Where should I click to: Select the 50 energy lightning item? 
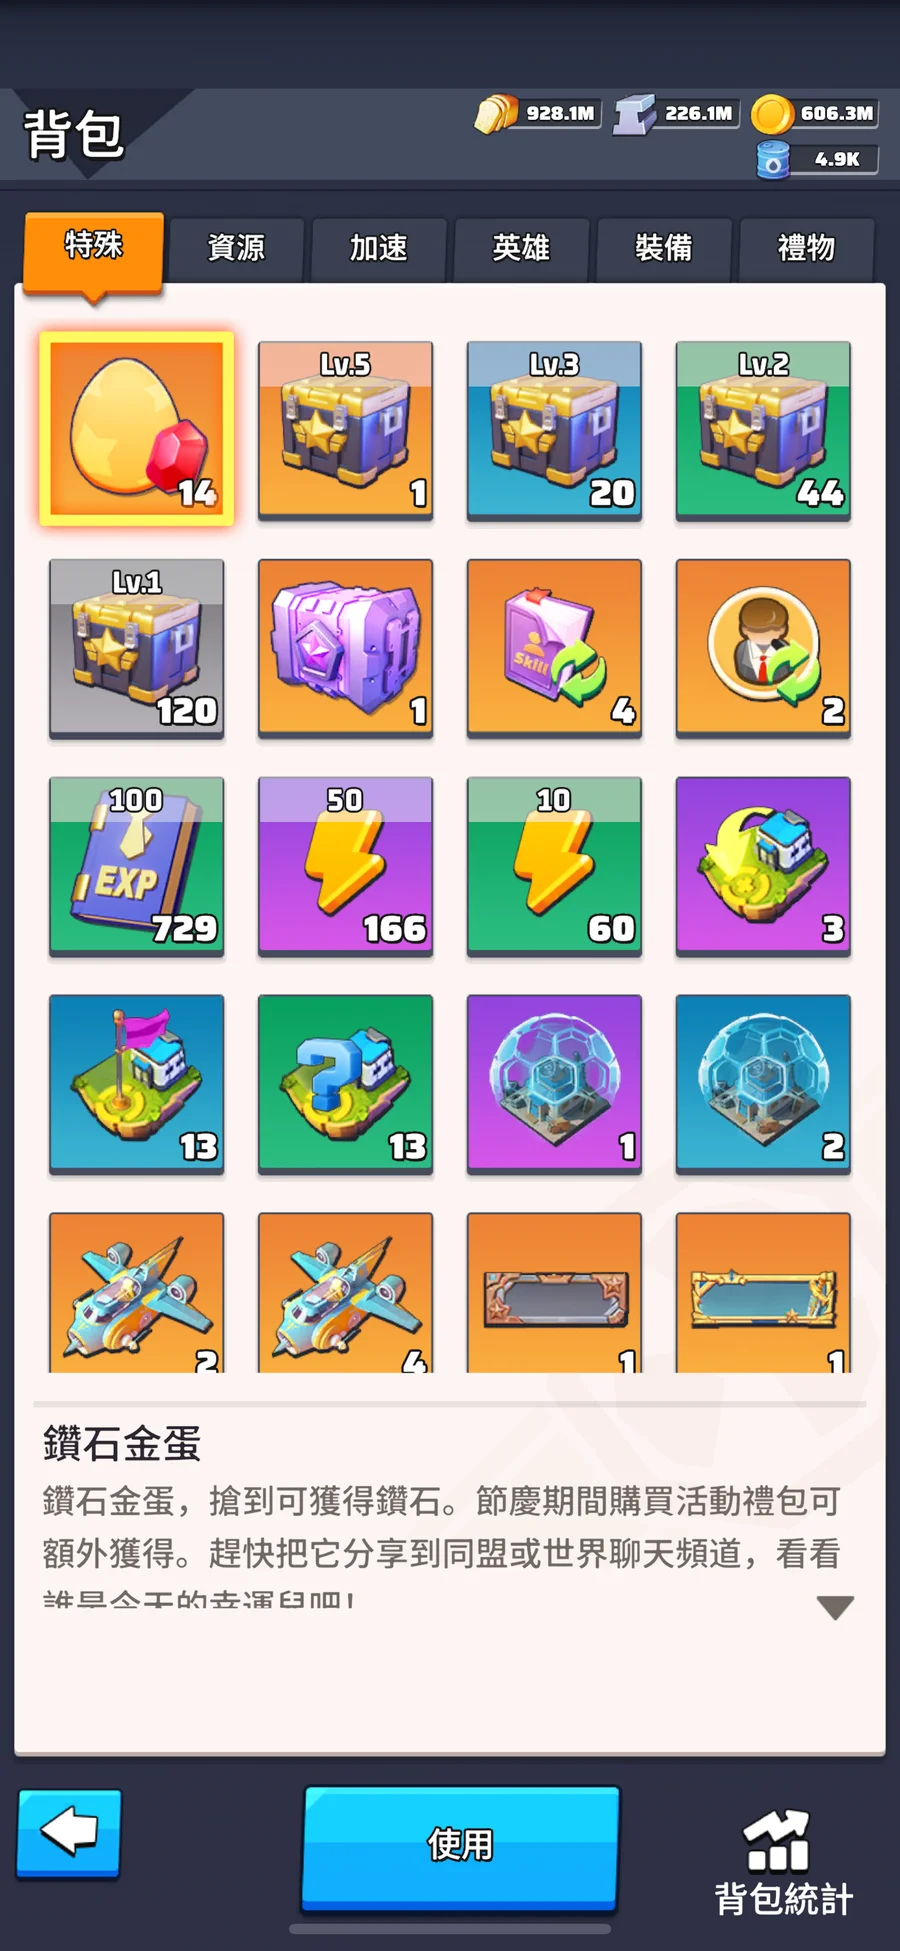345,866
